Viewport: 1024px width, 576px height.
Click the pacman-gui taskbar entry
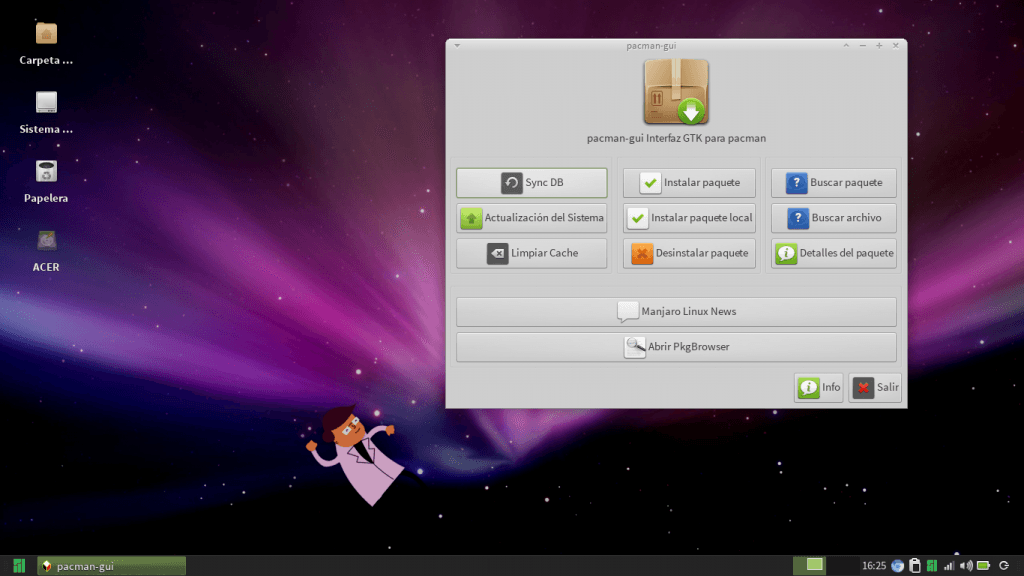click(112, 566)
